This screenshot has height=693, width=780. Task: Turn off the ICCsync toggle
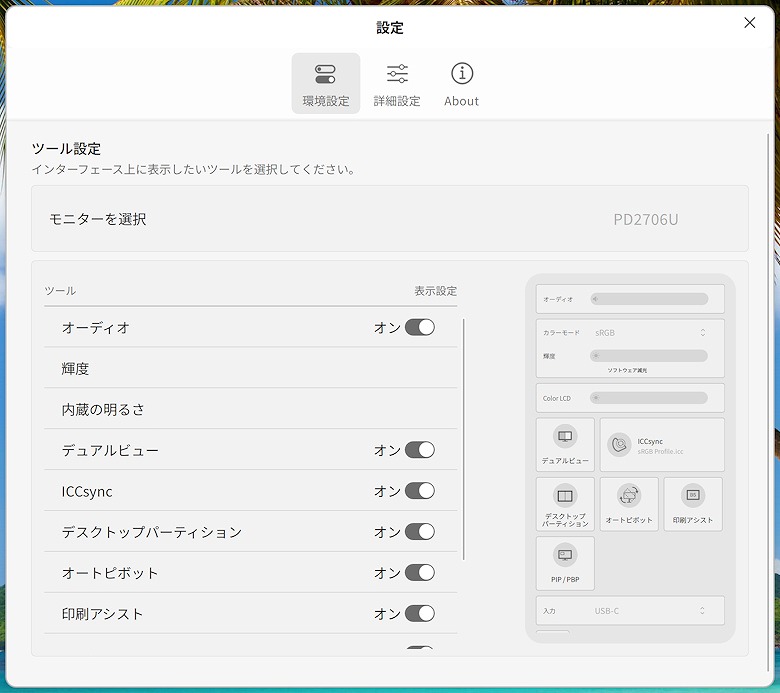[x=420, y=491]
